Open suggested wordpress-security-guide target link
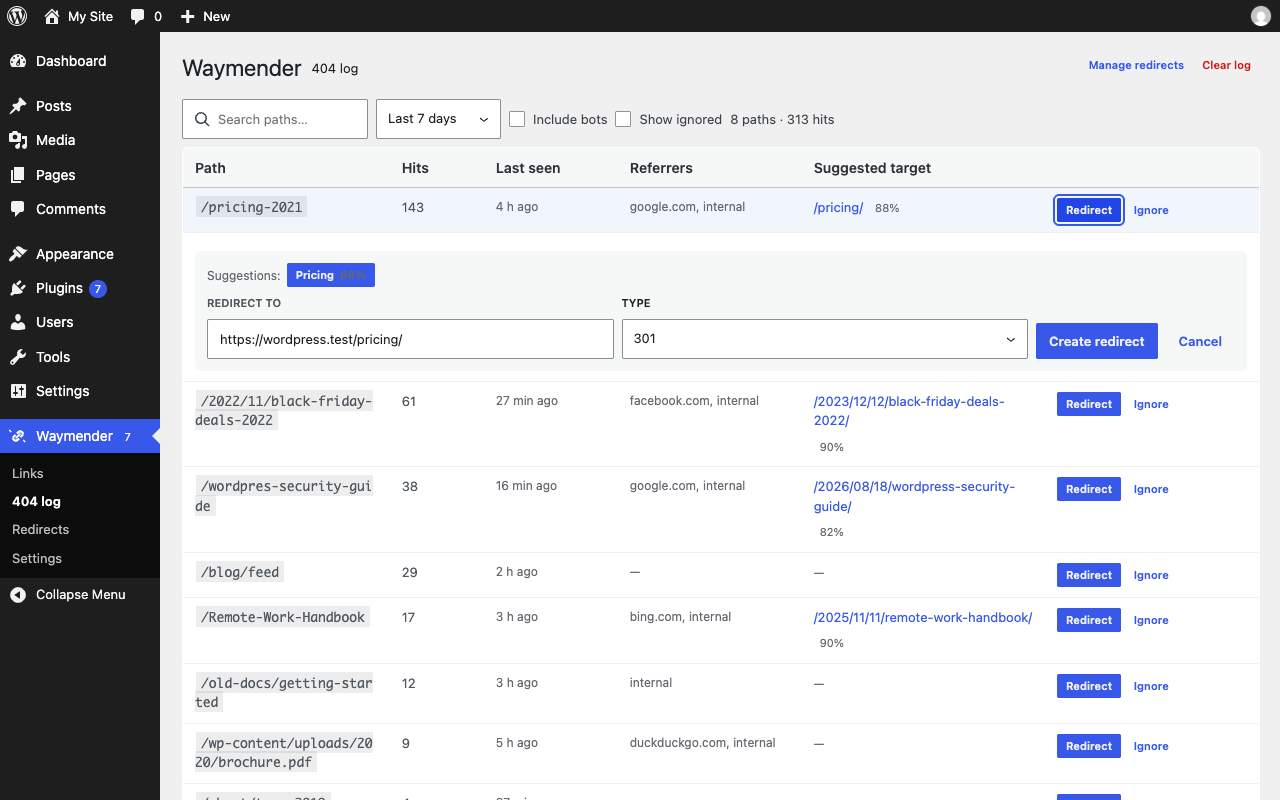1280x800 pixels. (x=914, y=496)
